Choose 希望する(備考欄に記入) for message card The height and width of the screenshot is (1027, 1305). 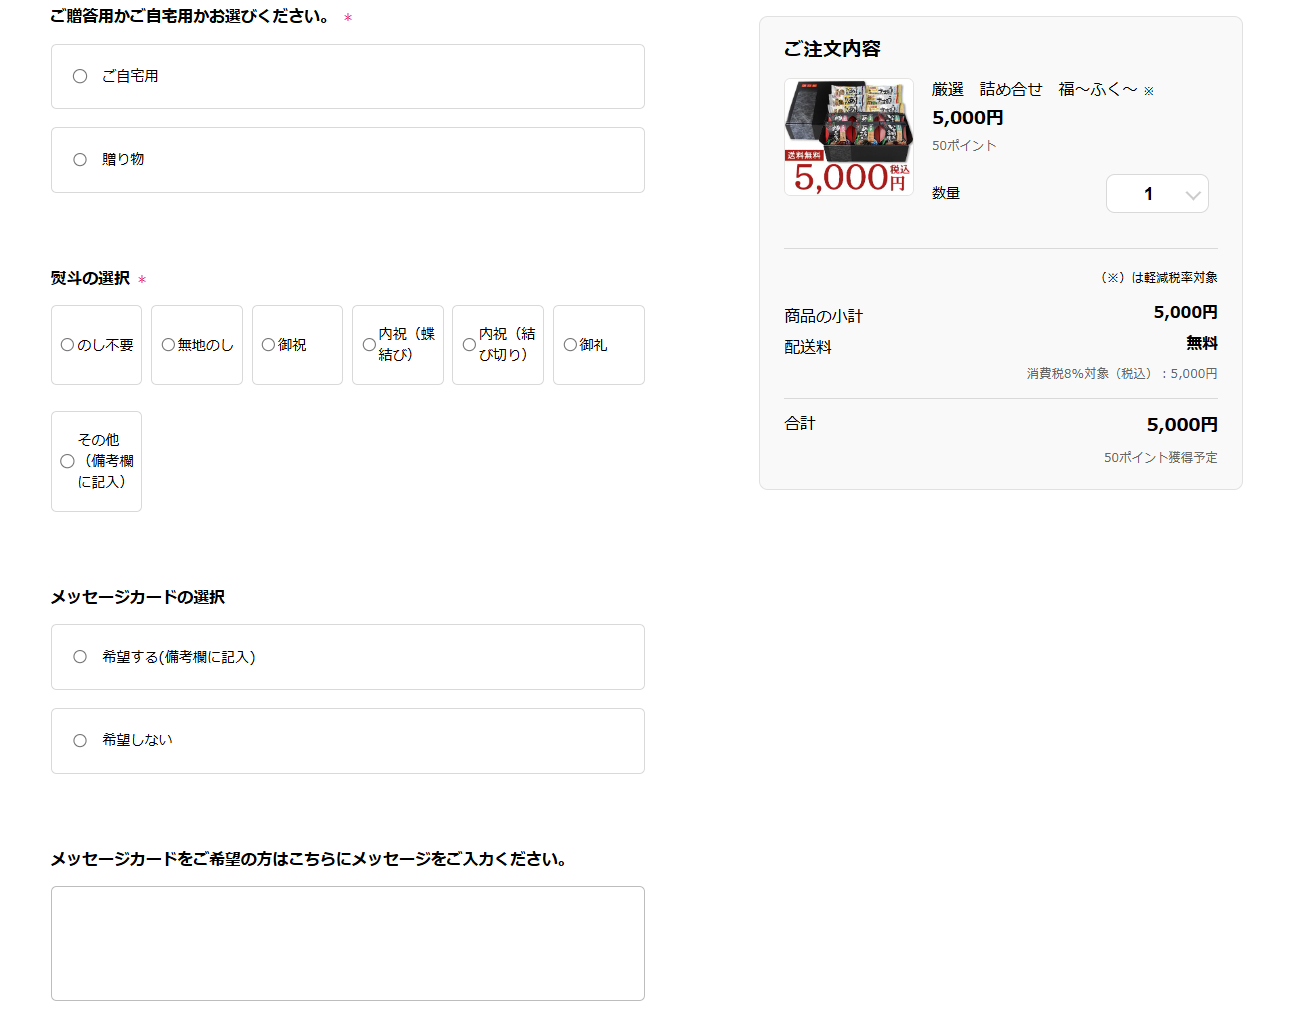coord(80,657)
